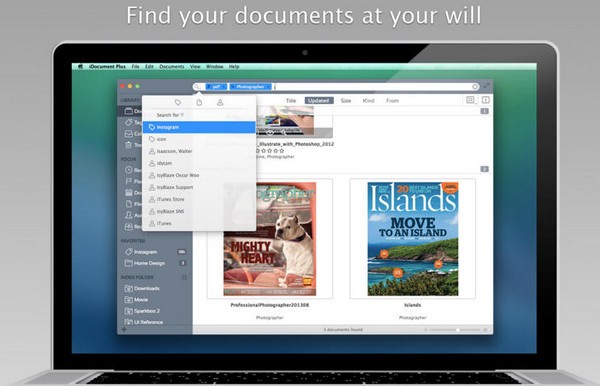Open the grid view mode dropdown

(x=470, y=100)
